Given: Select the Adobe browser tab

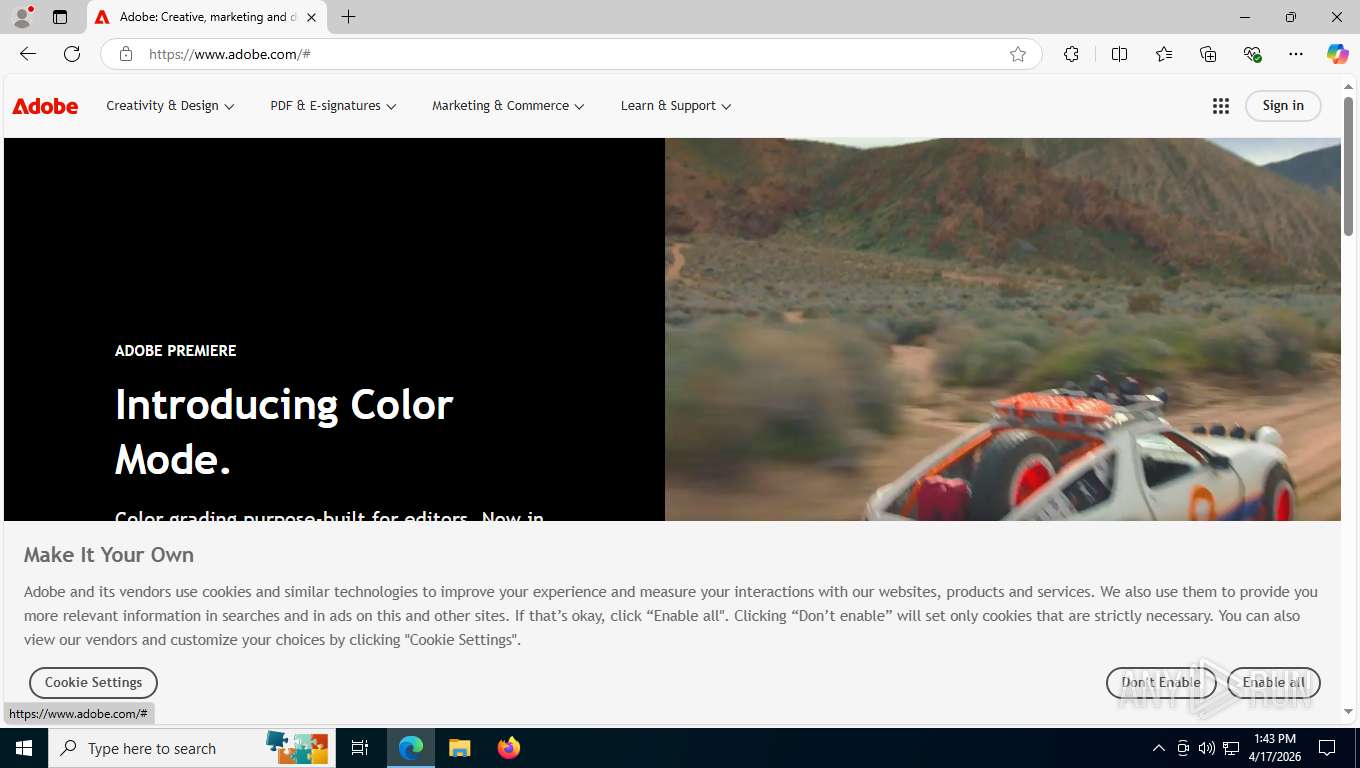Looking at the screenshot, I should tap(208, 17).
